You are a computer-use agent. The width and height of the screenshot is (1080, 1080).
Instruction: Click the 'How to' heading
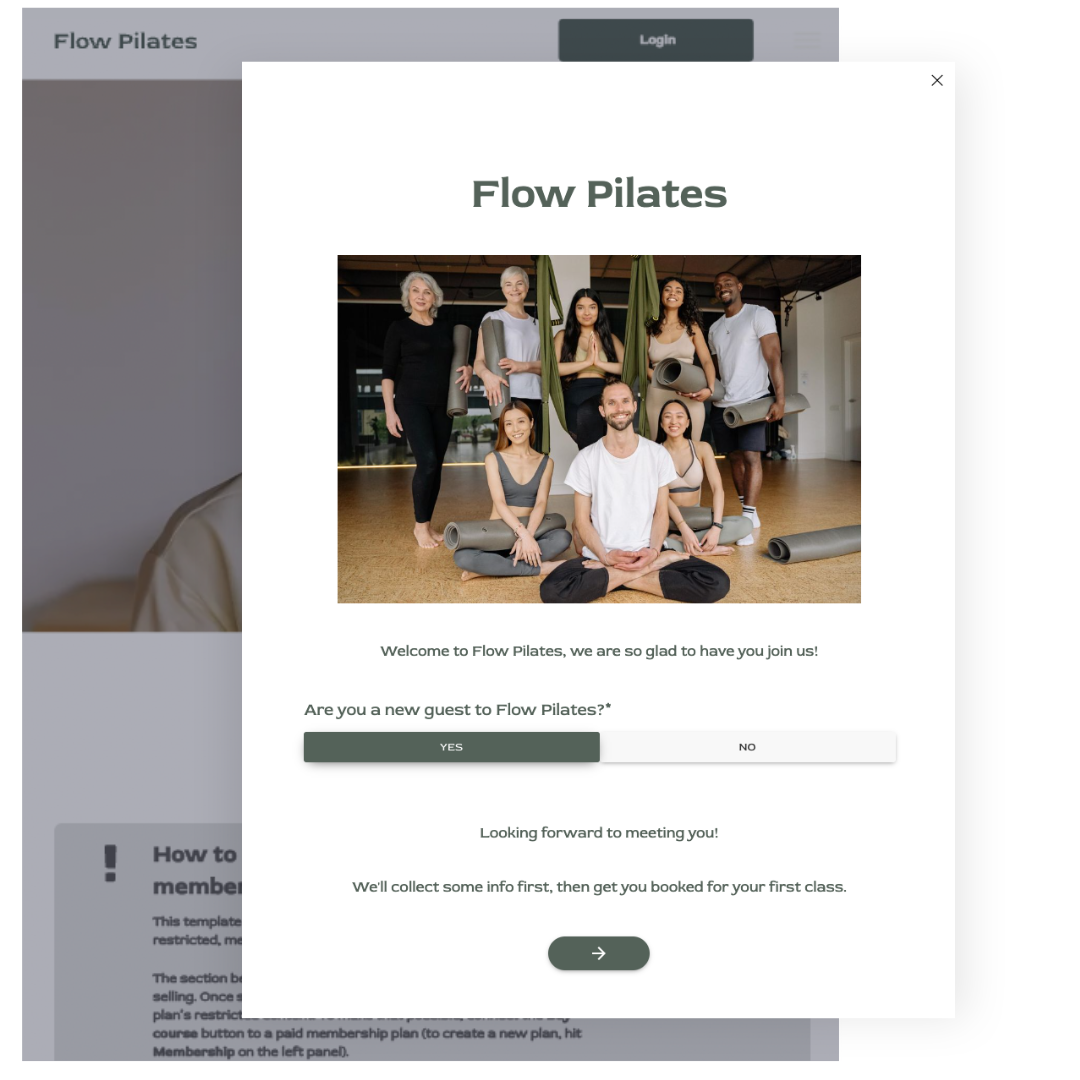tap(195, 854)
